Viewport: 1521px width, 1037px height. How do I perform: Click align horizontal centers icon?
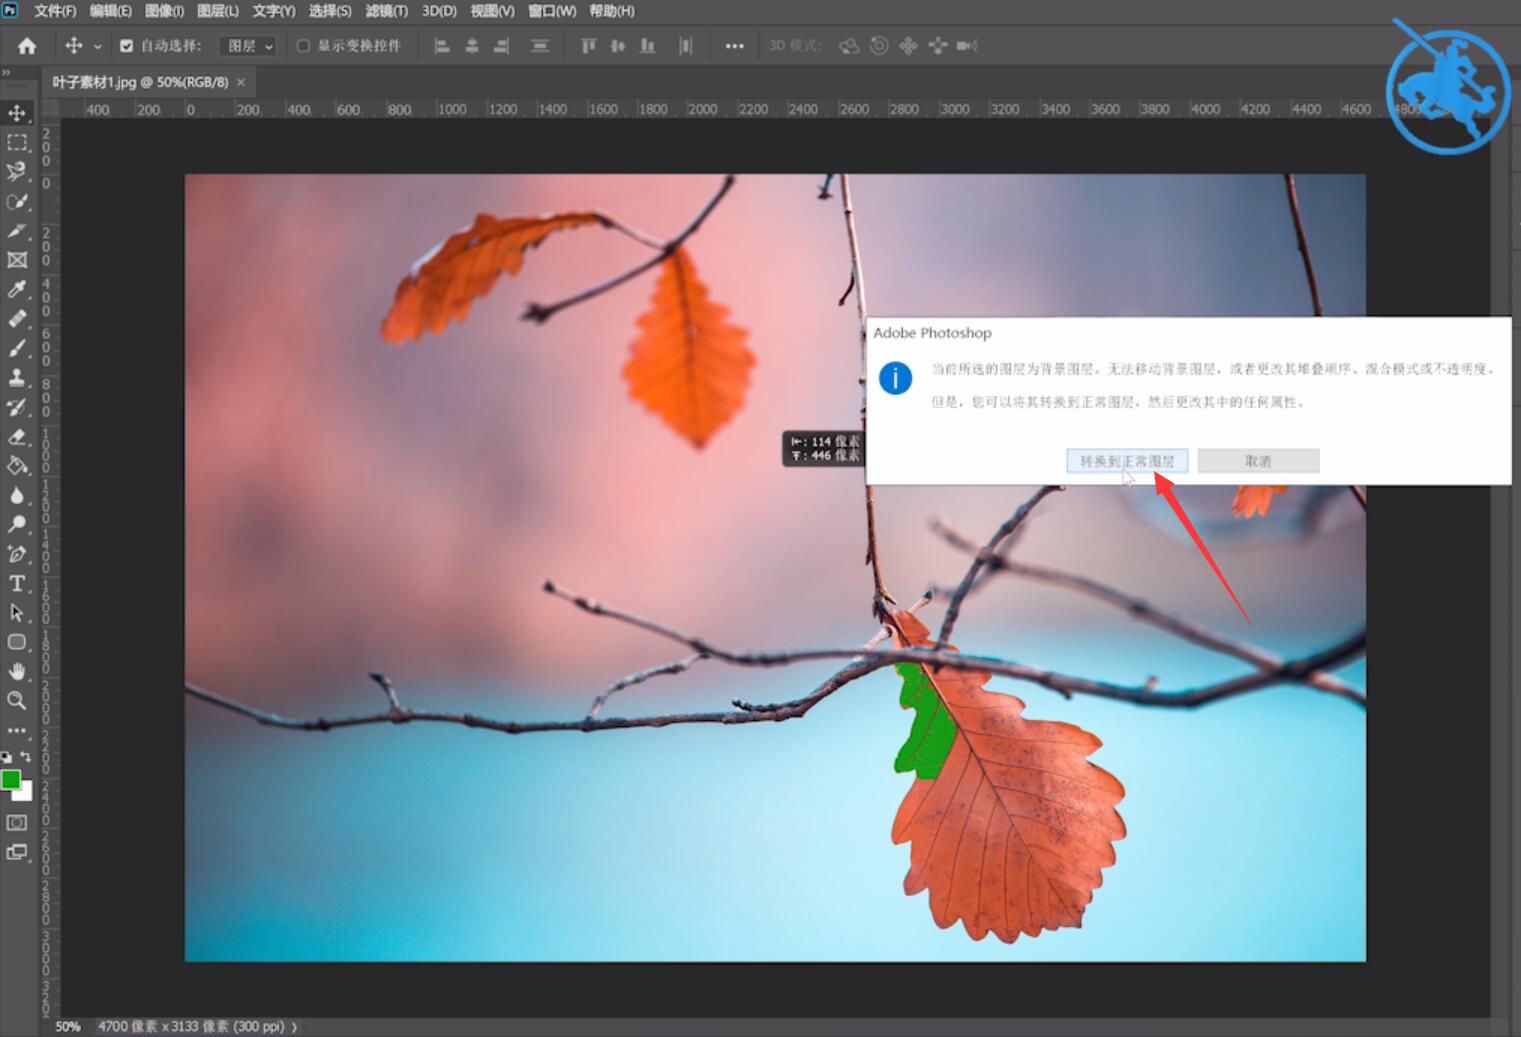(472, 46)
